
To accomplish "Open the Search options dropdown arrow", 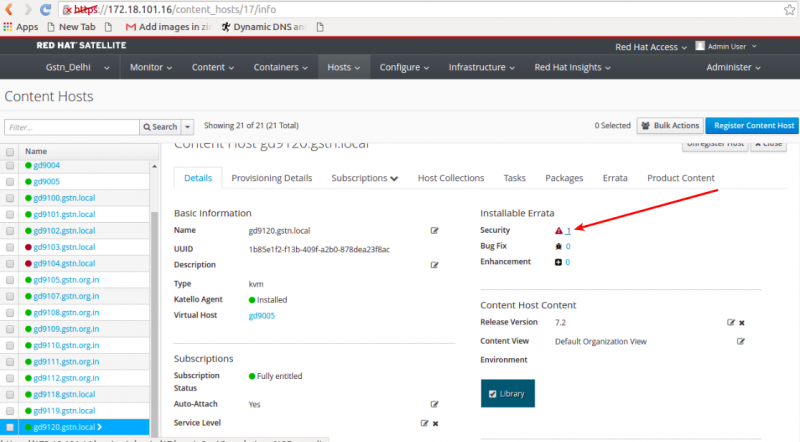I will [x=188, y=127].
